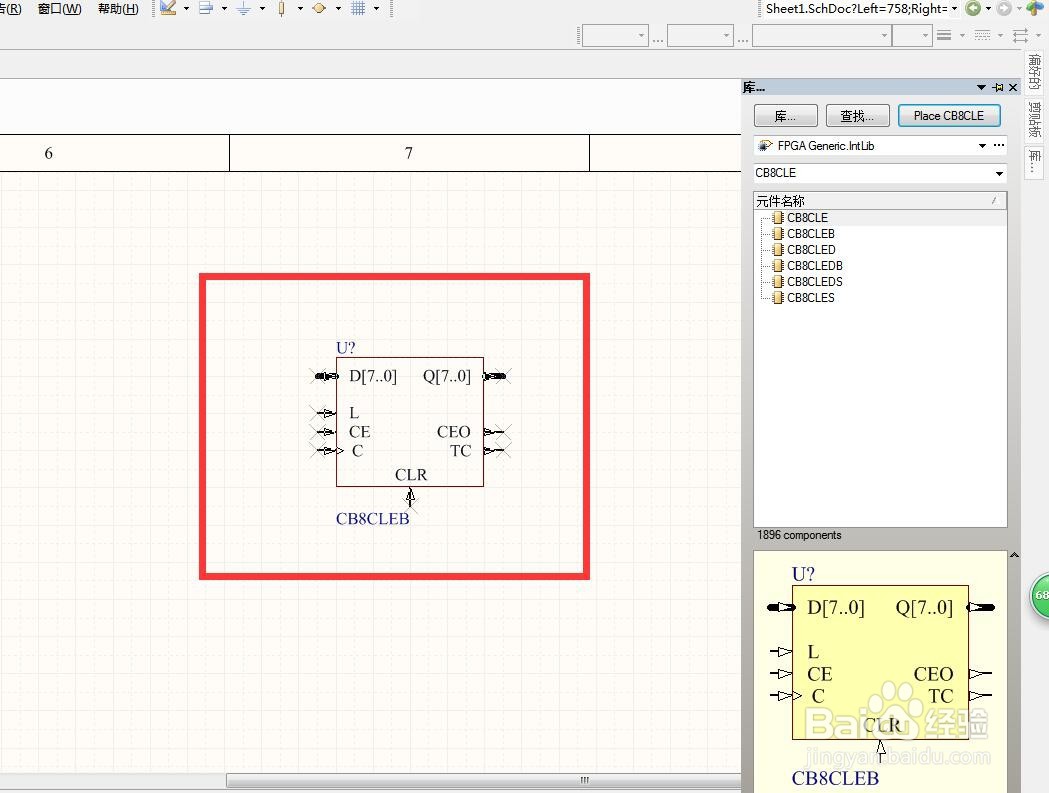Click the D[7..0] bus pin on the schematic

pos(326,376)
